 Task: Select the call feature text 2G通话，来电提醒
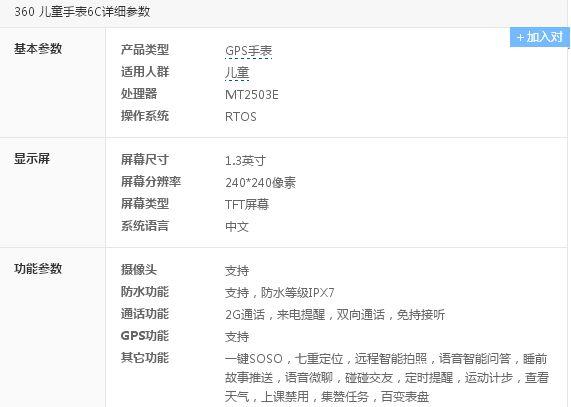[275, 315]
